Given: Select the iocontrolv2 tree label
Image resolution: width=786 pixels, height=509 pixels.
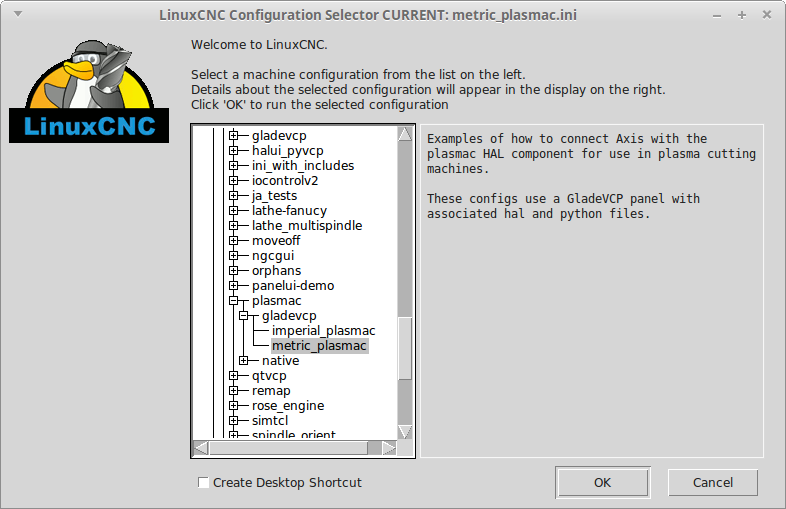Looking at the screenshot, I should coord(285,181).
